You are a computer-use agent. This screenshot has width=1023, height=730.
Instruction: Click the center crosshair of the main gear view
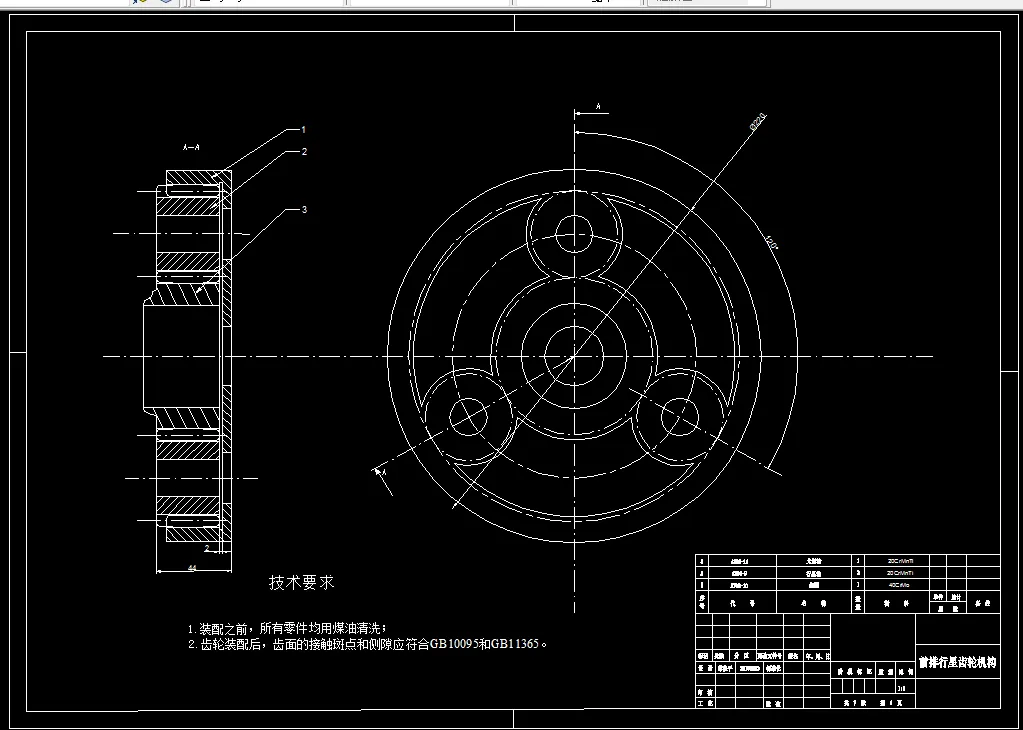pyautogui.click(x=575, y=358)
